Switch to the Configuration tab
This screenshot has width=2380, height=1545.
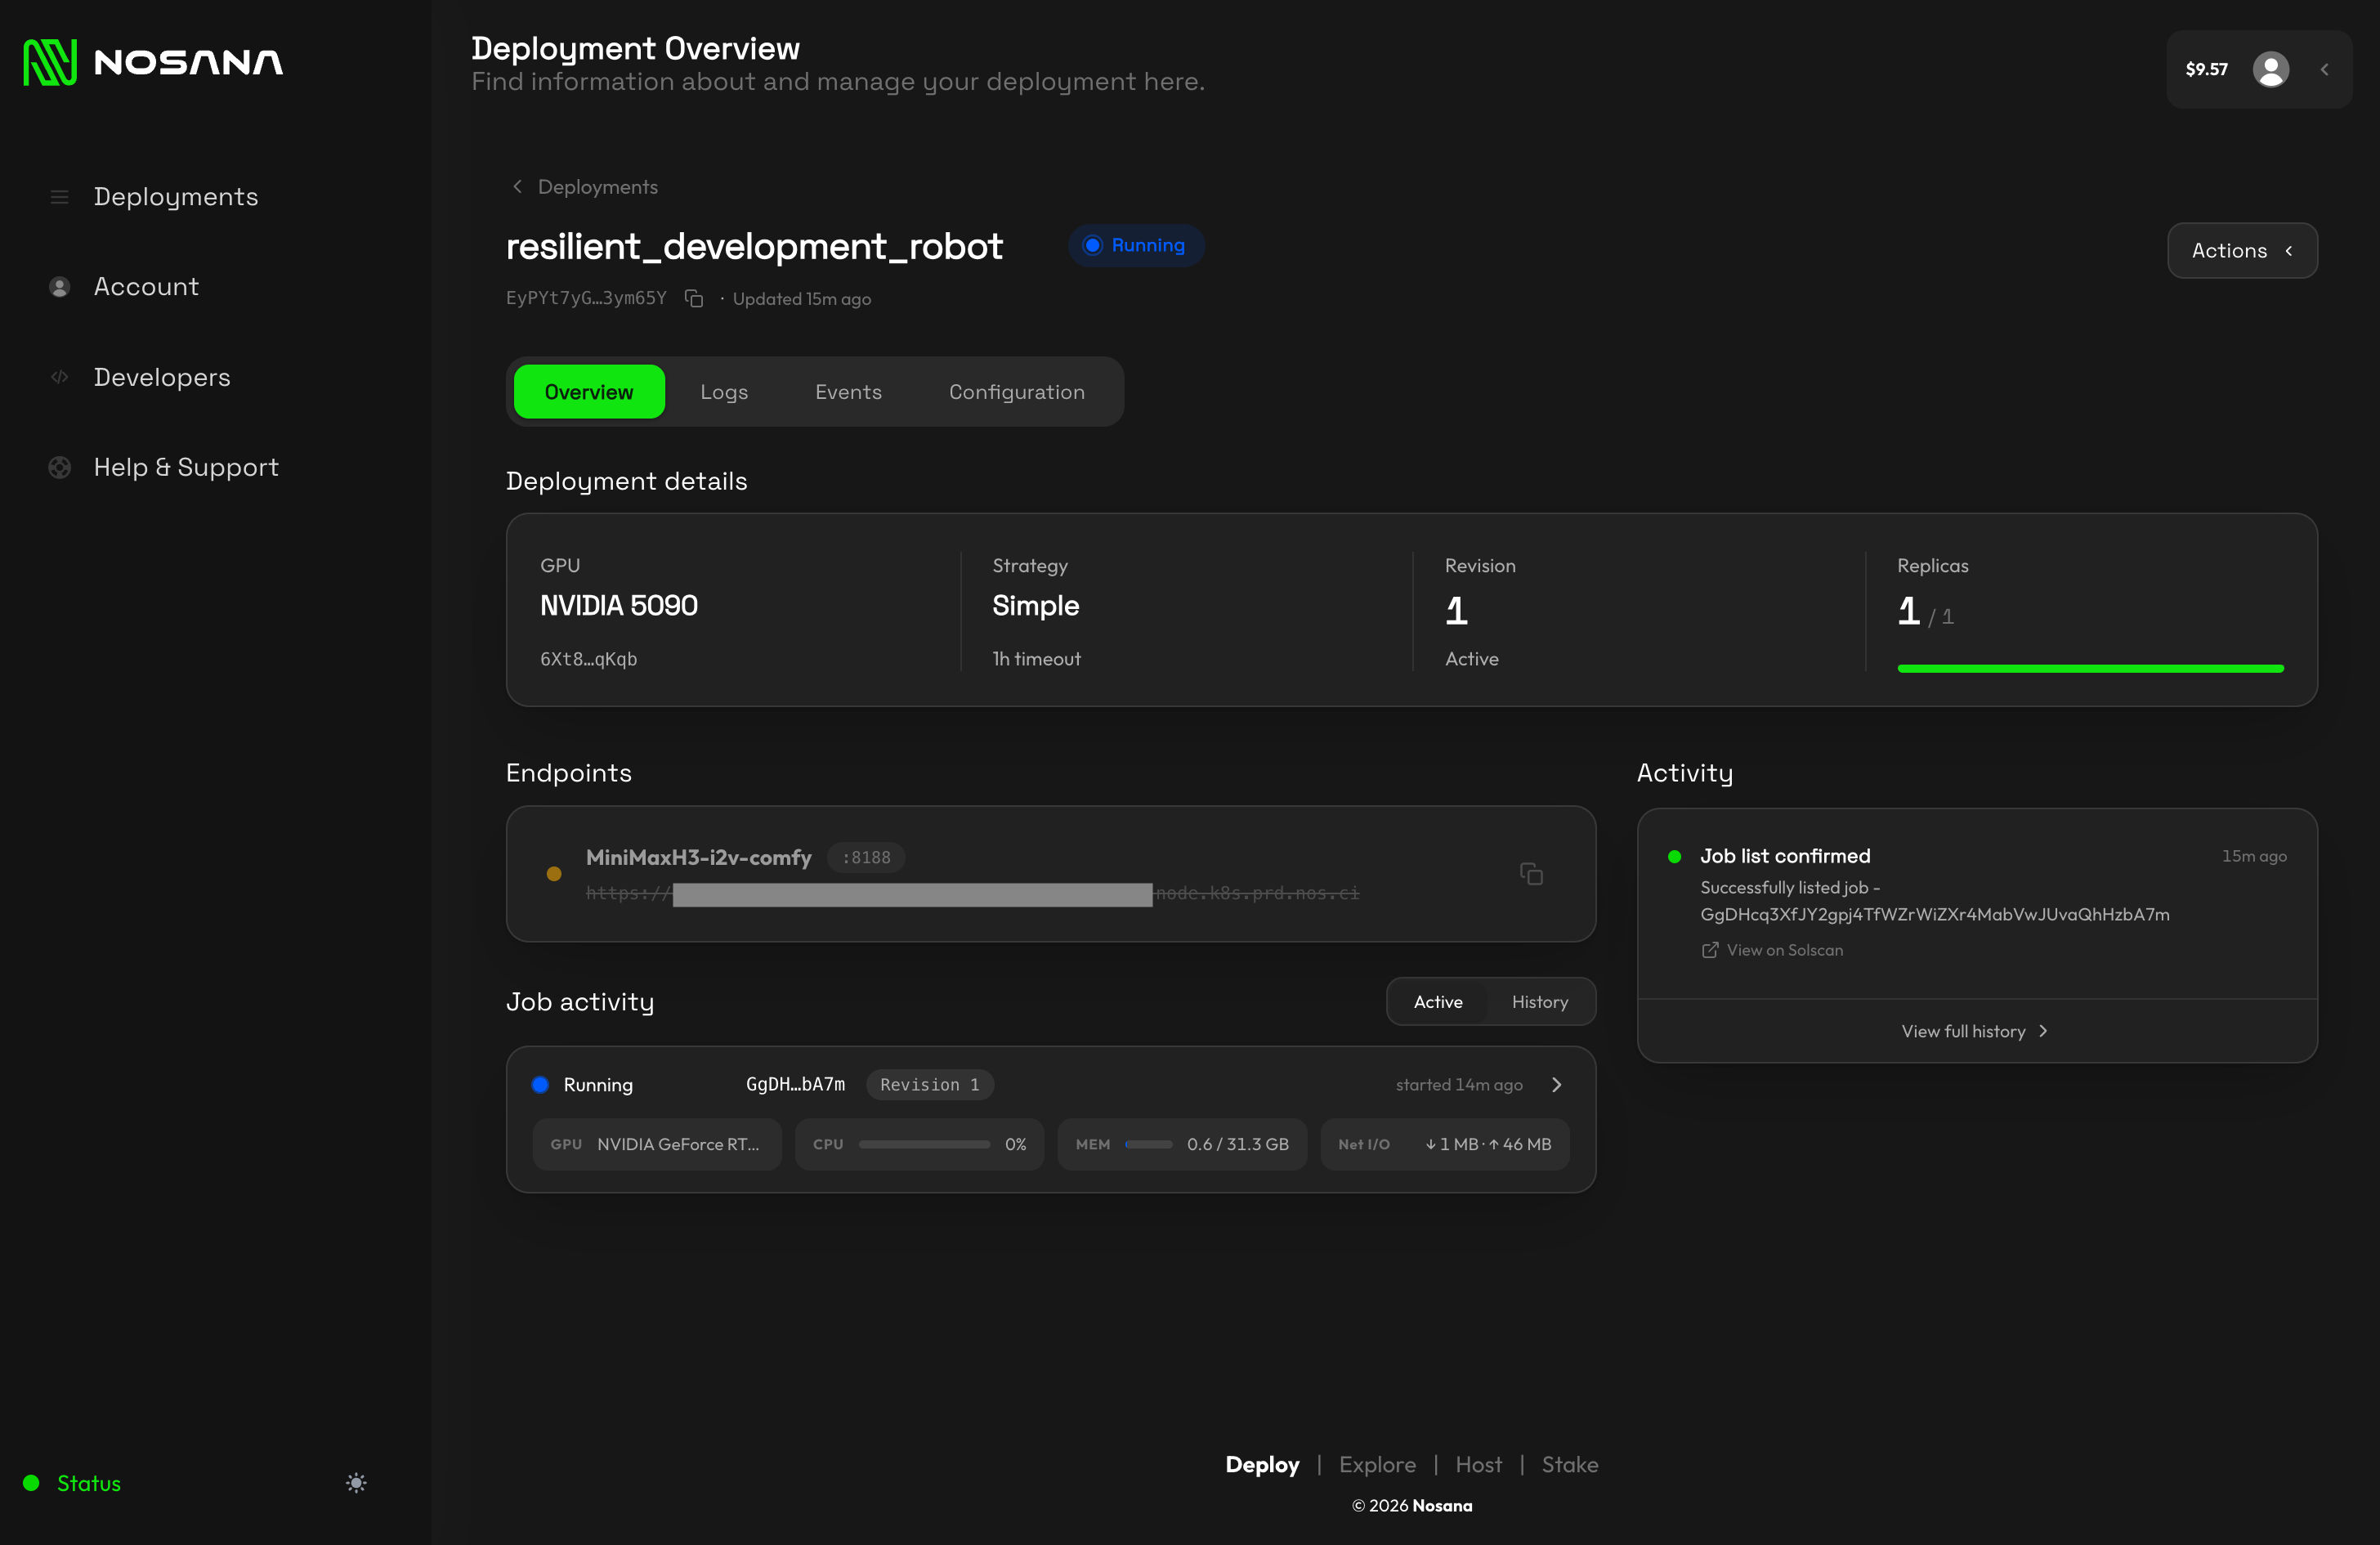(x=1017, y=391)
